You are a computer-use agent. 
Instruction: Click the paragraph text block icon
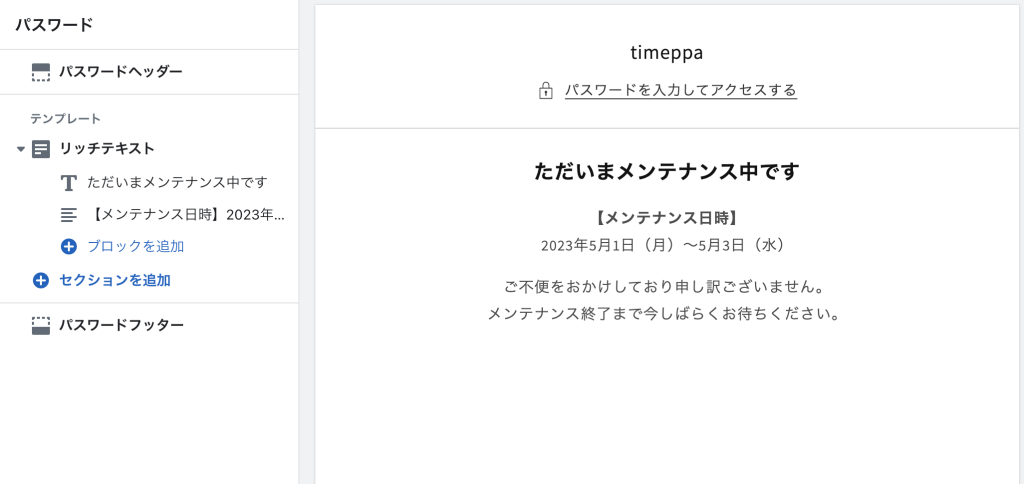(x=69, y=214)
